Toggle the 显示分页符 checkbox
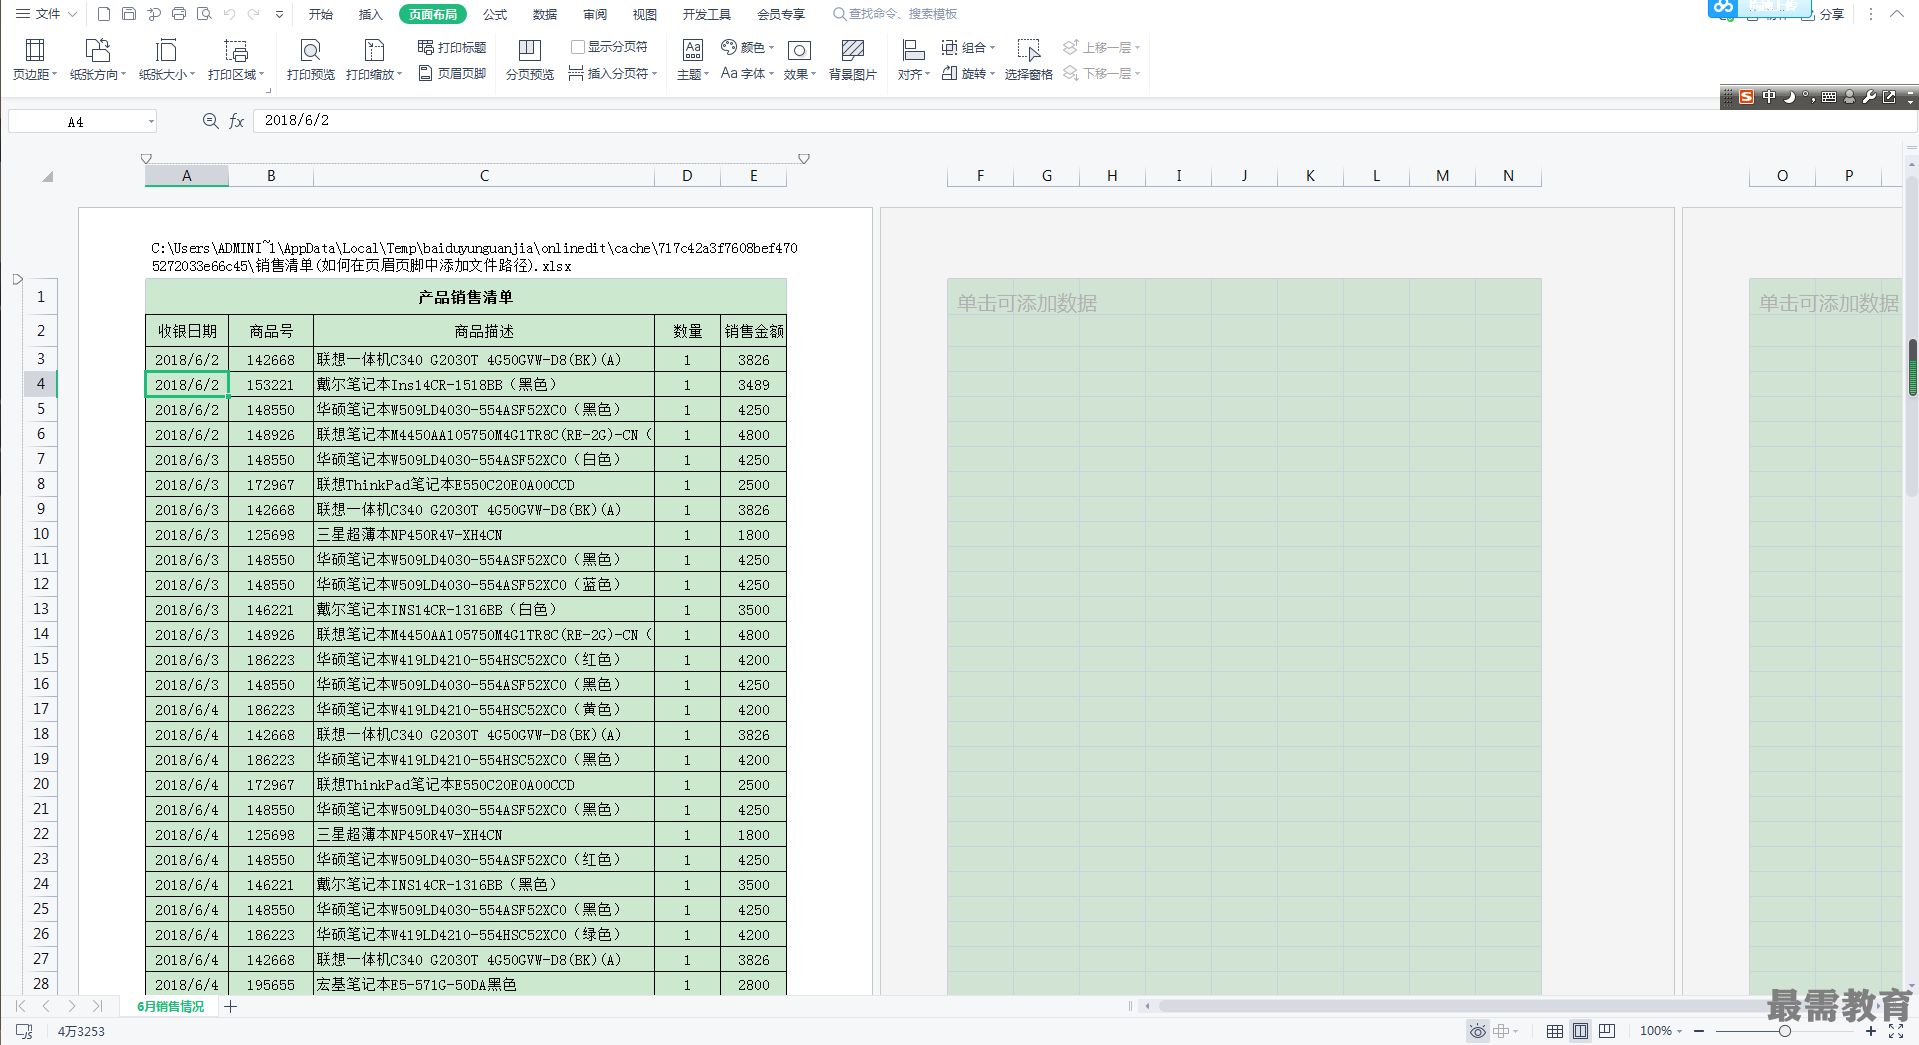The width and height of the screenshot is (1919, 1045). (578, 47)
